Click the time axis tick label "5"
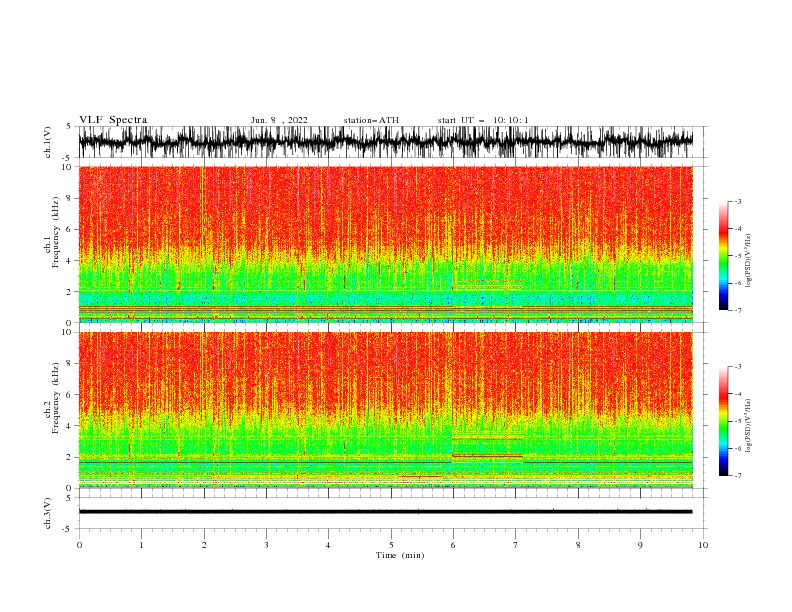The height and width of the screenshot is (612, 792). click(391, 545)
